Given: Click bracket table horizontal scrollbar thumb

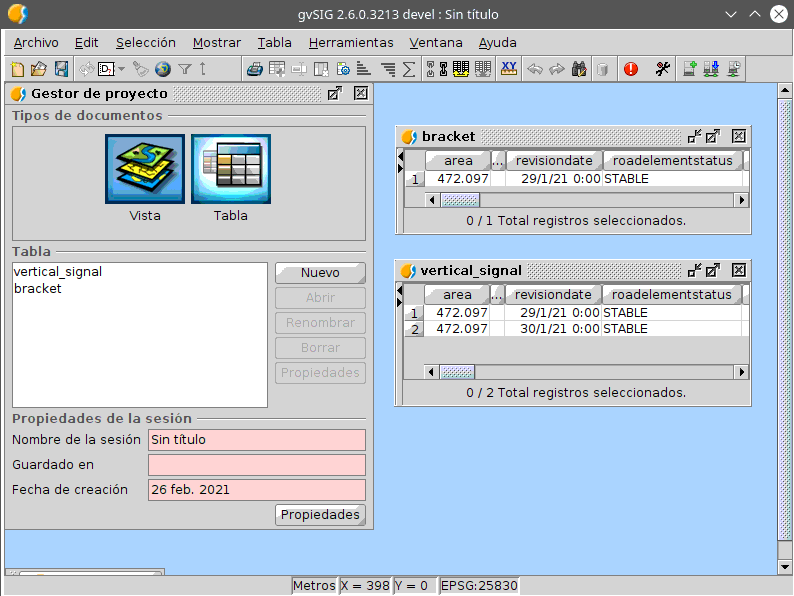Looking at the screenshot, I should (460, 200).
